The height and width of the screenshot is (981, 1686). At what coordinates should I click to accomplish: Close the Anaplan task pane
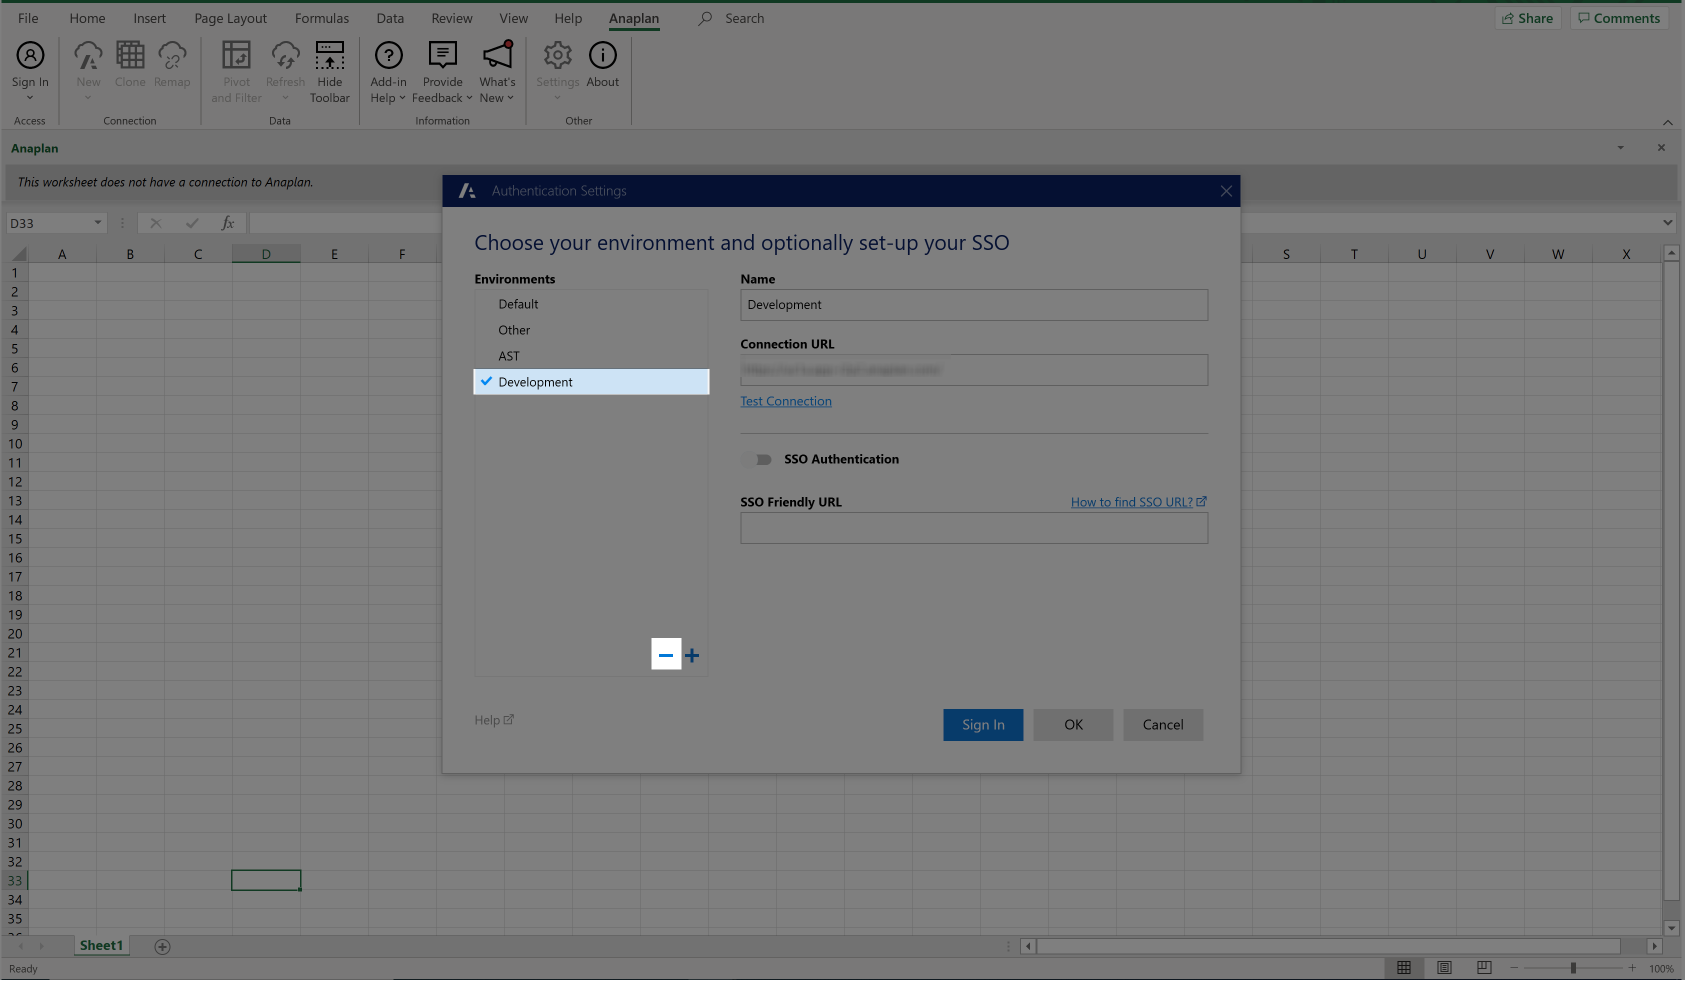click(x=1661, y=148)
